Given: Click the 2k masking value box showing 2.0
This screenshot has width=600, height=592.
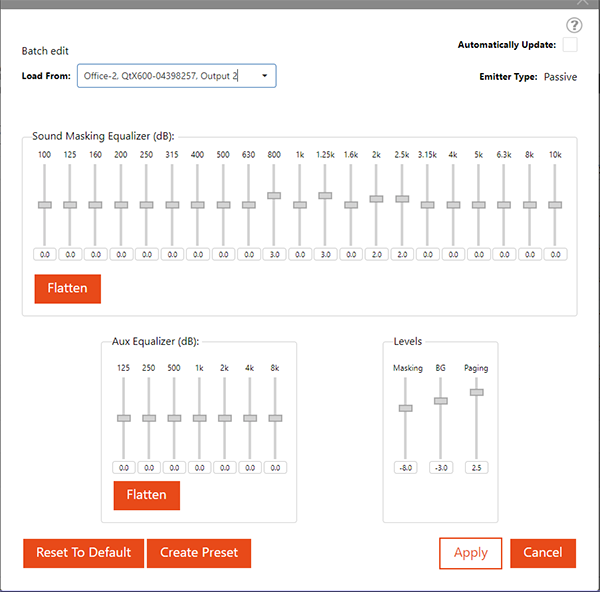Looking at the screenshot, I should pos(377,254).
